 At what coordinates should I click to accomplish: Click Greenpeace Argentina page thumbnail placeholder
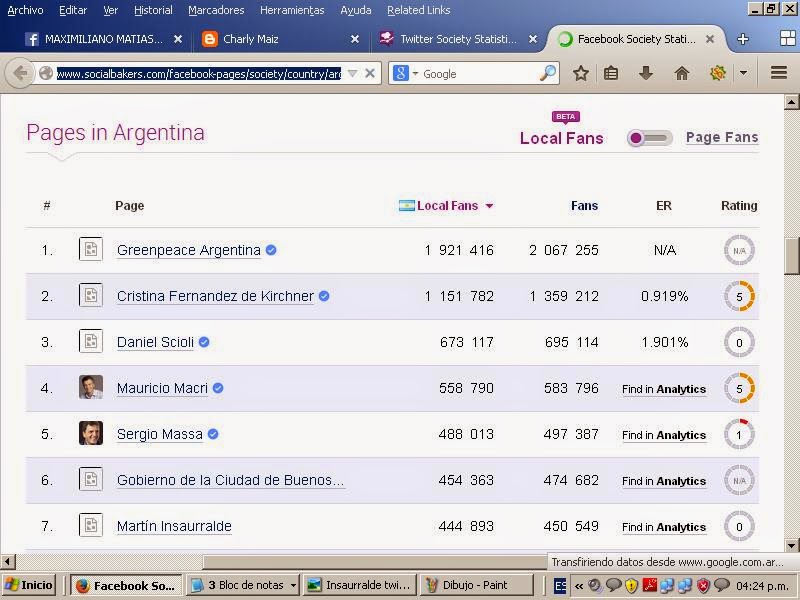(x=91, y=249)
